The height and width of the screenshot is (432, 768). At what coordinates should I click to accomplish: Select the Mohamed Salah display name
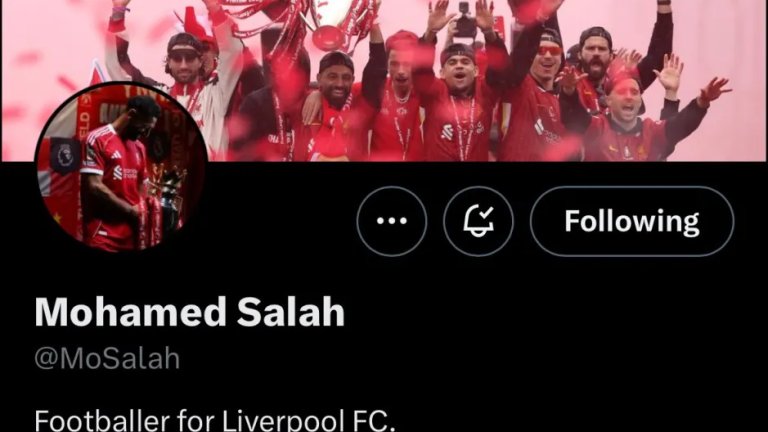coord(190,312)
